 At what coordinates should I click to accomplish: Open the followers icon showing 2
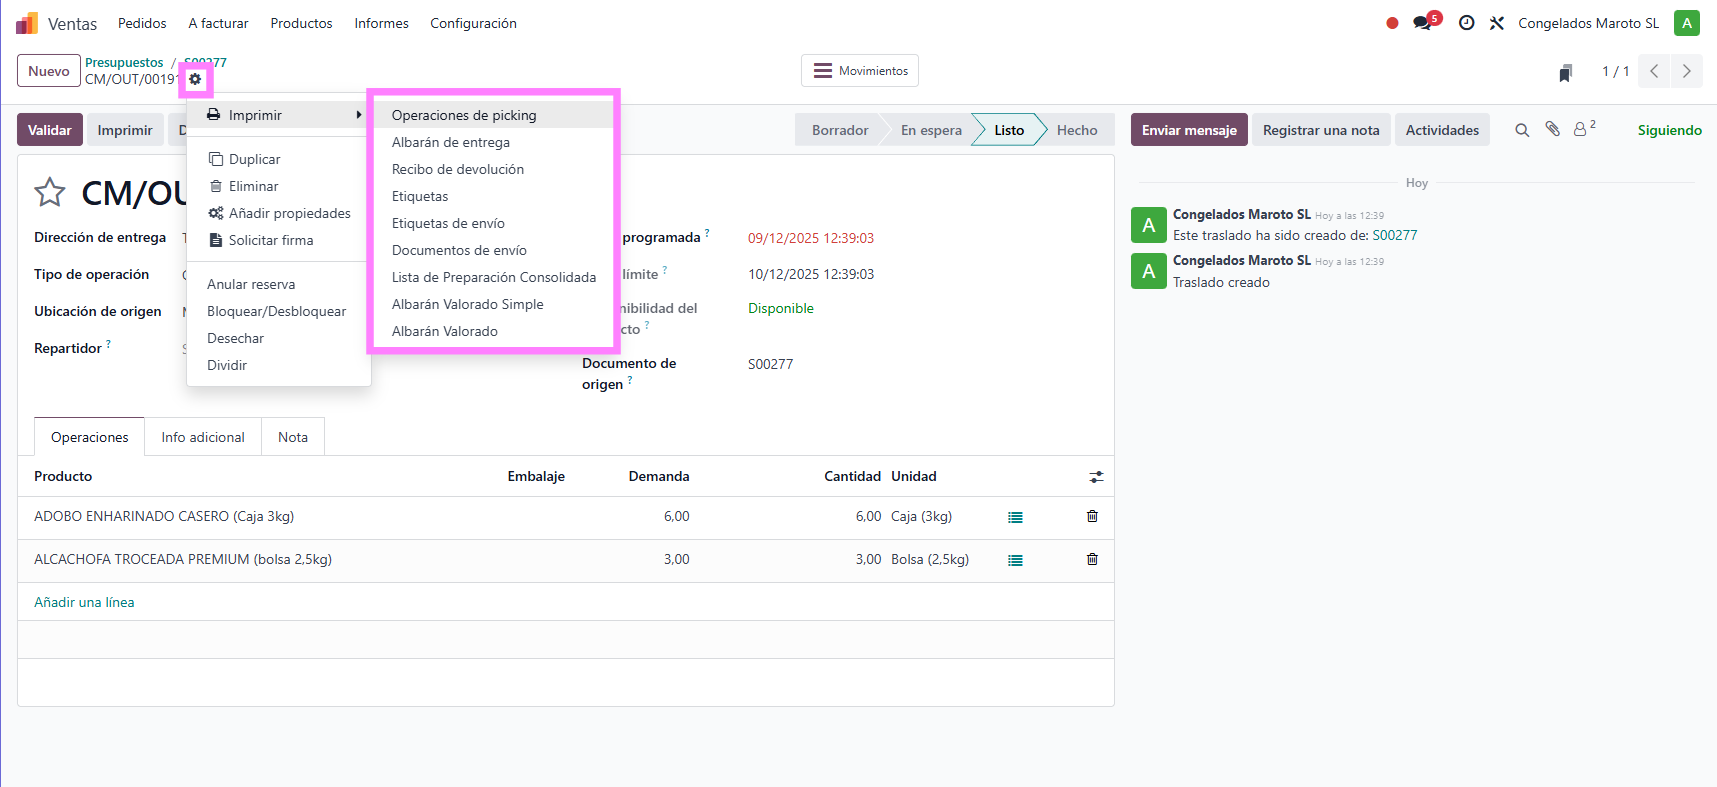coord(1582,129)
